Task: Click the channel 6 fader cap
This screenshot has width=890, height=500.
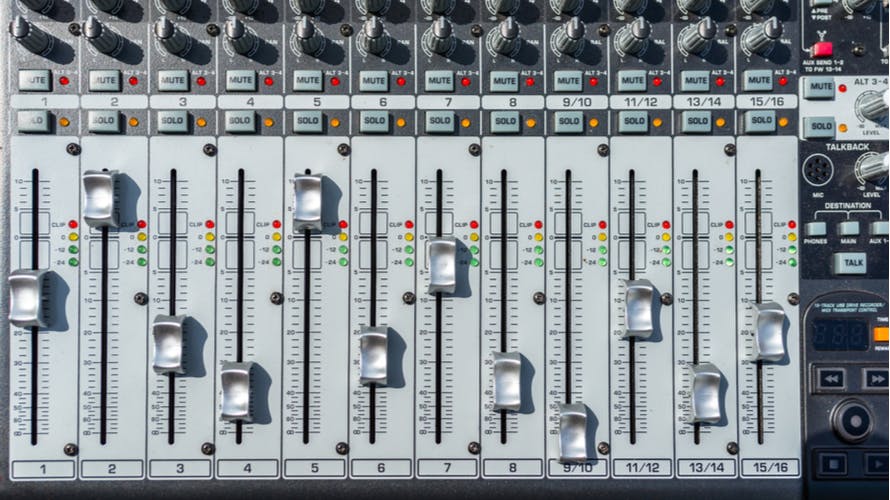Action: click(x=373, y=356)
